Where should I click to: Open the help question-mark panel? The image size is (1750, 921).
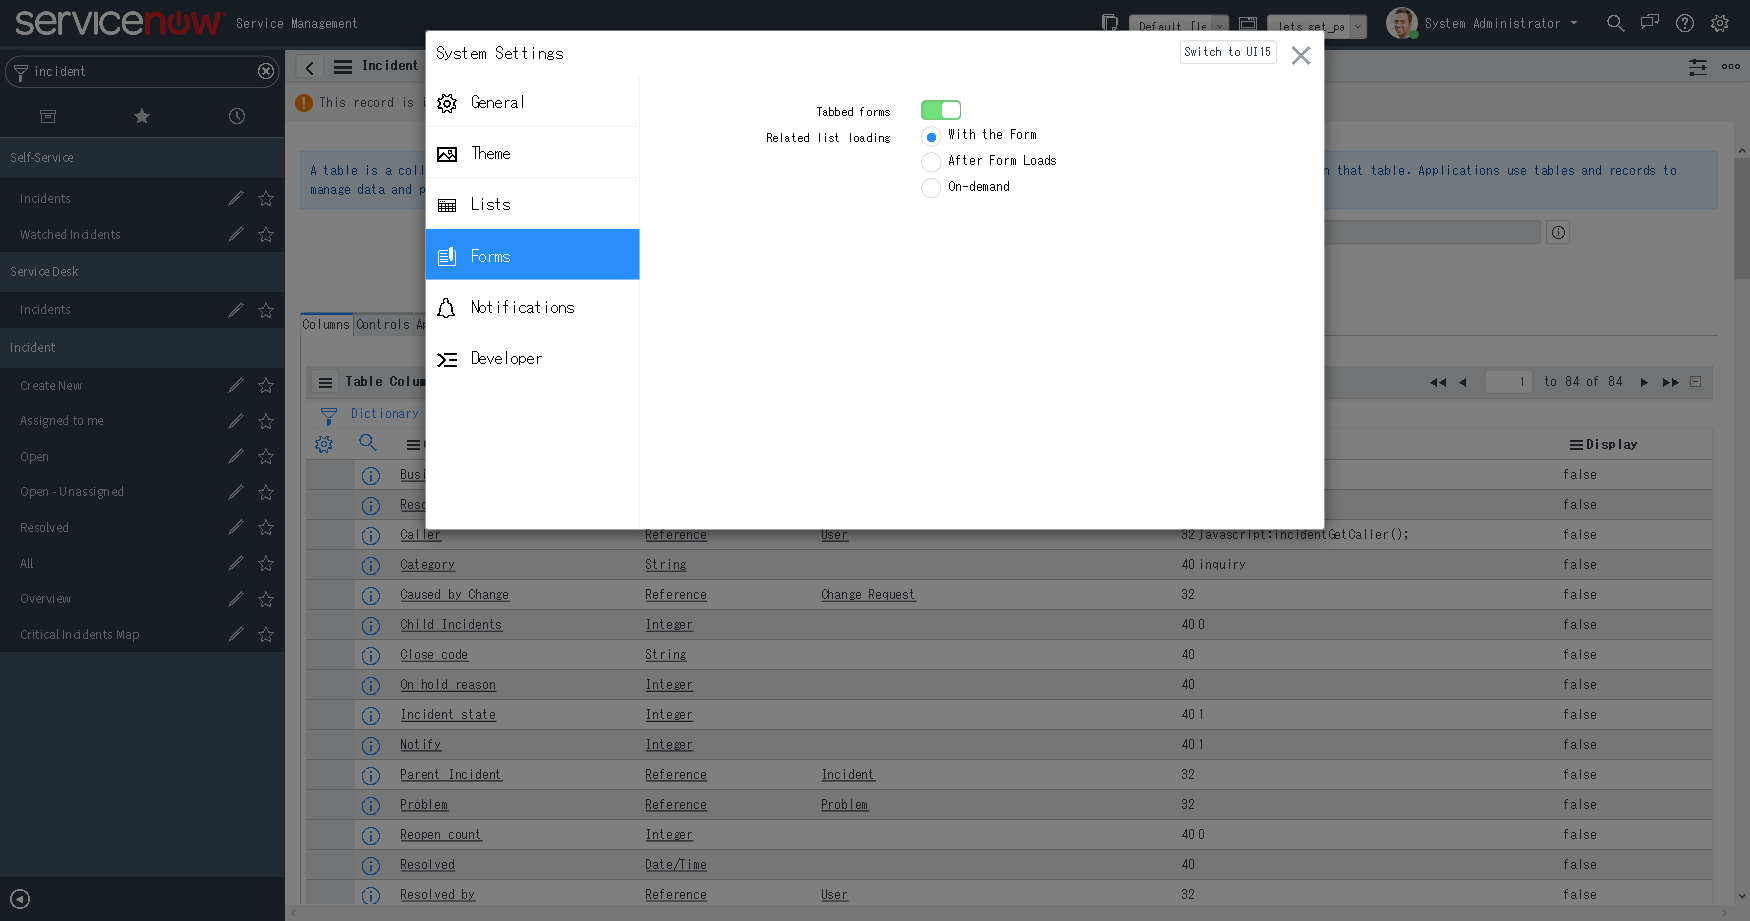(x=1685, y=23)
